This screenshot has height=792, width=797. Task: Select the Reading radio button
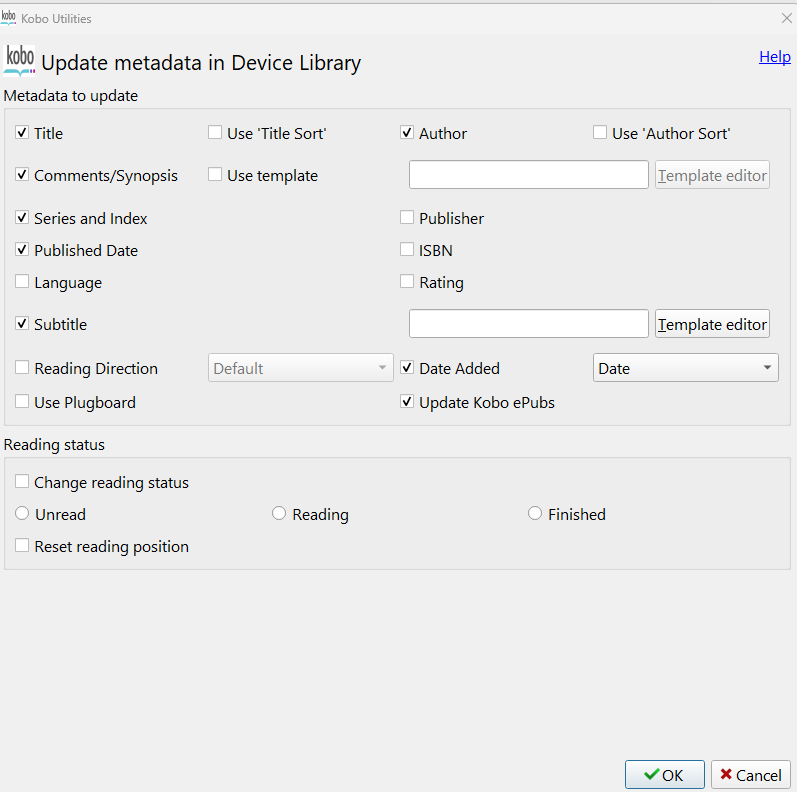pyautogui.click(x=279, y=513)
